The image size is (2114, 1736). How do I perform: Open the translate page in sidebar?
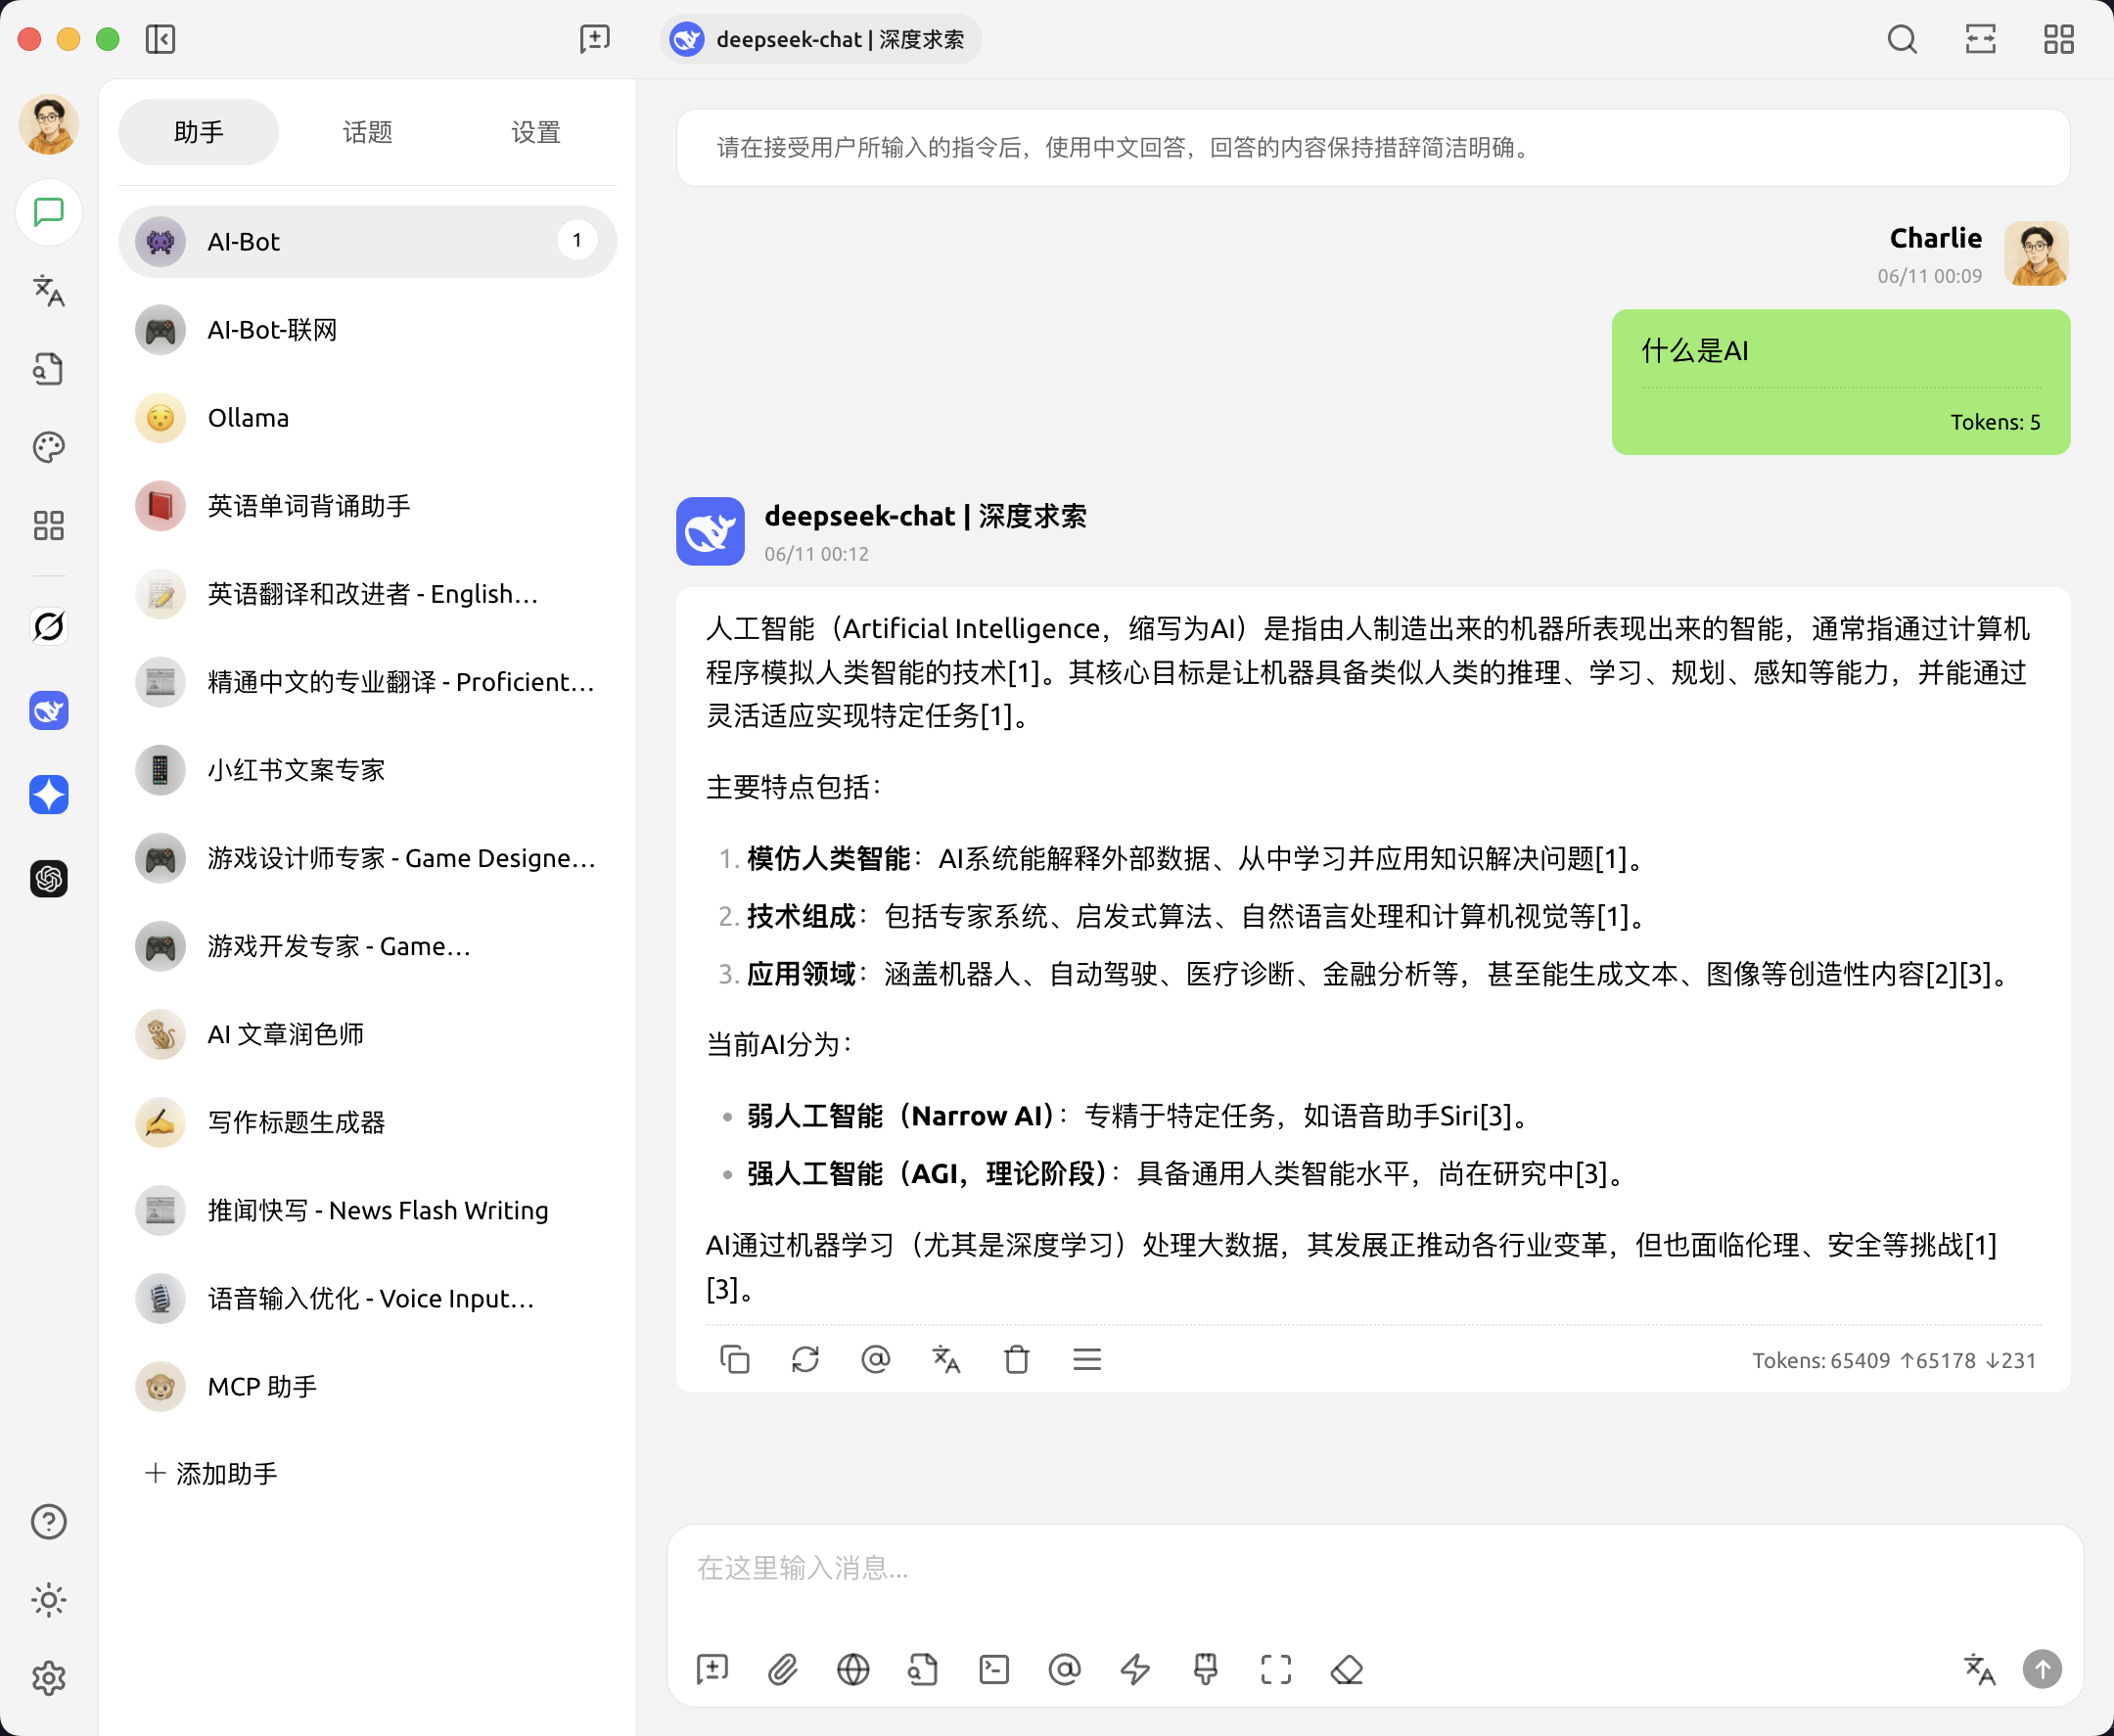[49, 291]
